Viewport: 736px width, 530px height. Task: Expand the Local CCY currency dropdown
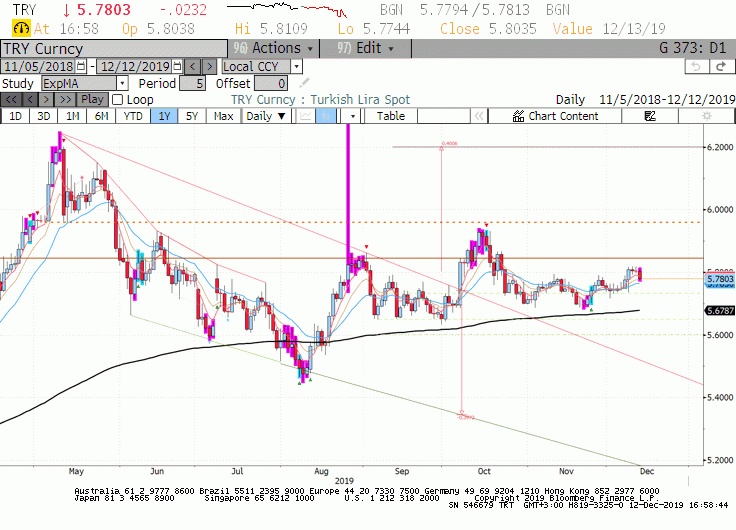click(296, 66)
